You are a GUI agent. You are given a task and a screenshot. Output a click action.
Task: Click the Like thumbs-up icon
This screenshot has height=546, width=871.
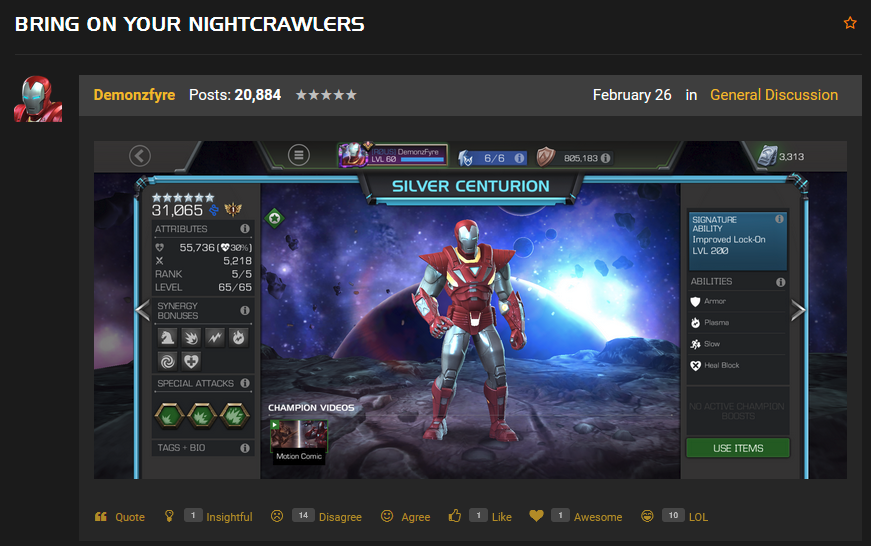coord(455,516)
